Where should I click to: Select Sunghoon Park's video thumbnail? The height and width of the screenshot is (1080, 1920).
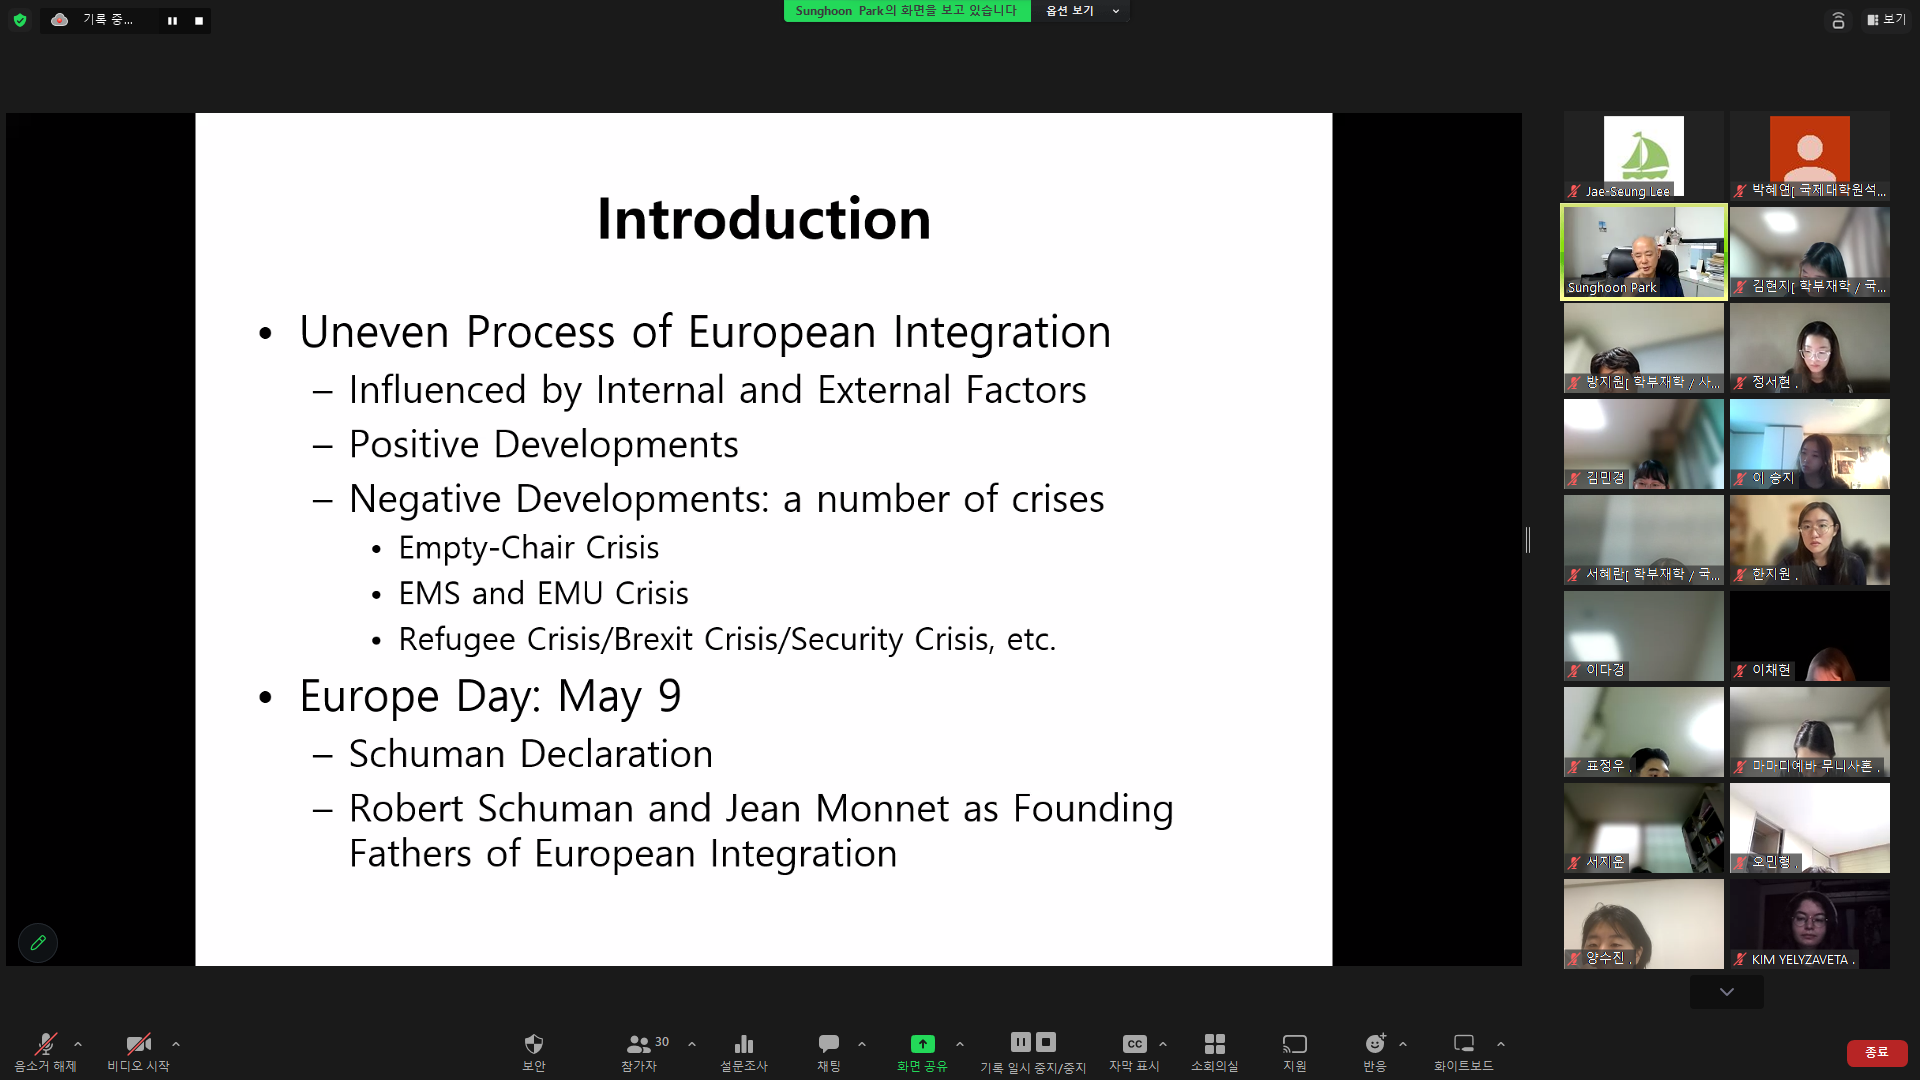1643,252
